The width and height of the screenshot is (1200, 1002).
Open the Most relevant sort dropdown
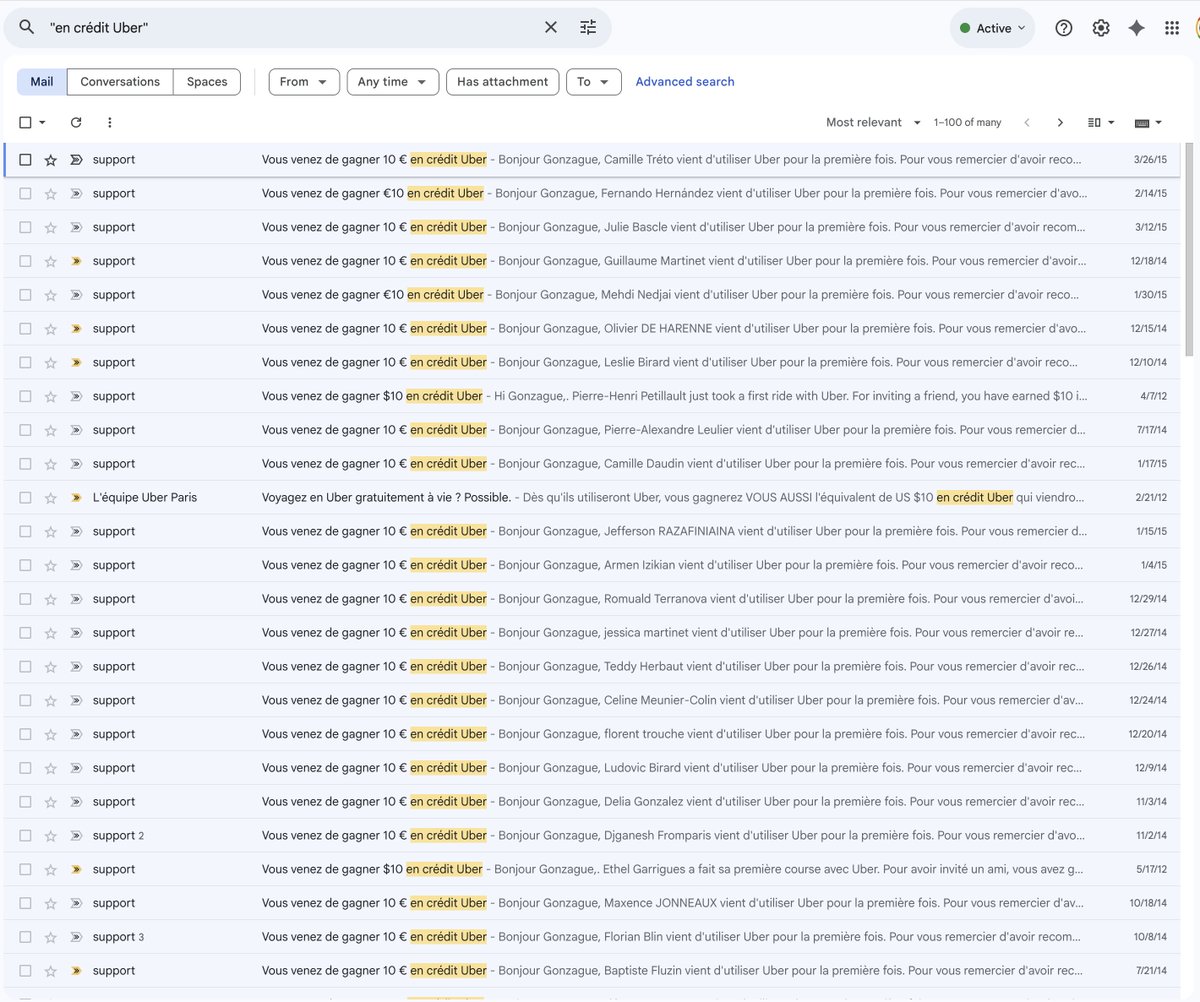[x=873, y=122]
